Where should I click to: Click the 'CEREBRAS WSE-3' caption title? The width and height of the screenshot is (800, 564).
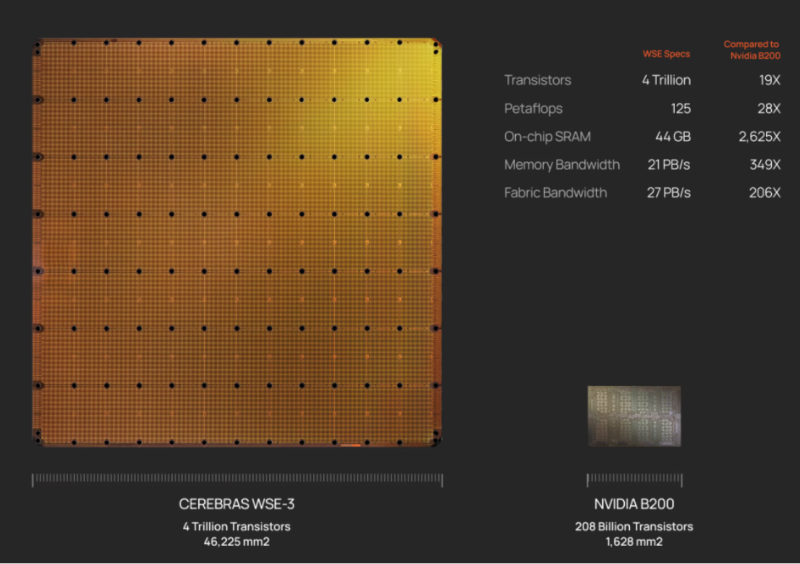click(x=236, y=506)
